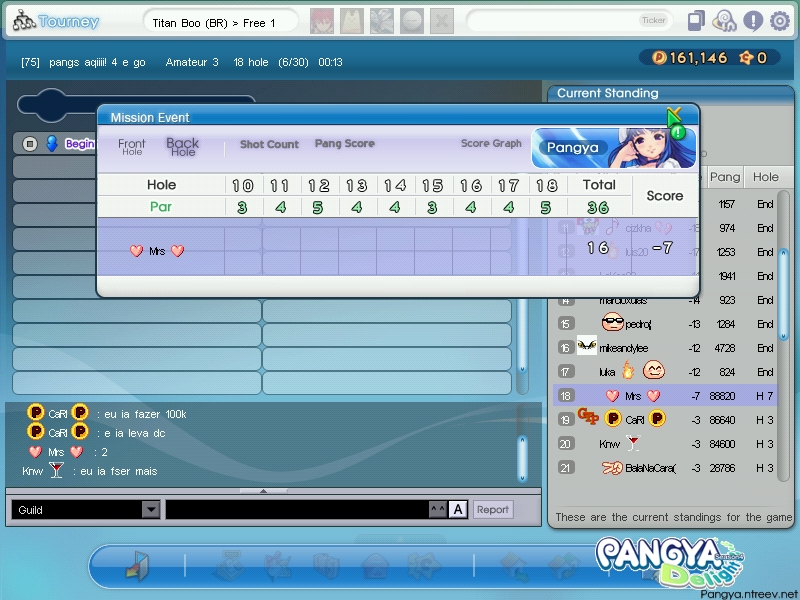Click the Total par value 36
Screen dimensions: 800x600
pyautogui.click(x=598, y=207)
